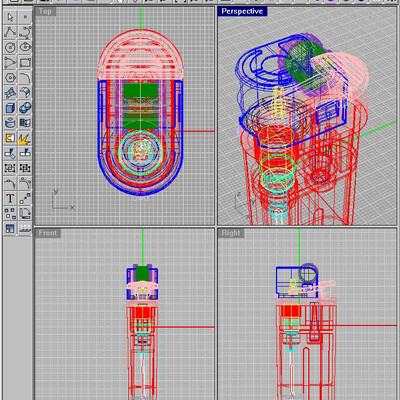The height and width of the screenshot is (400, 400).
Task: Select the Fillet curves tool
Action: coord(25,78)
